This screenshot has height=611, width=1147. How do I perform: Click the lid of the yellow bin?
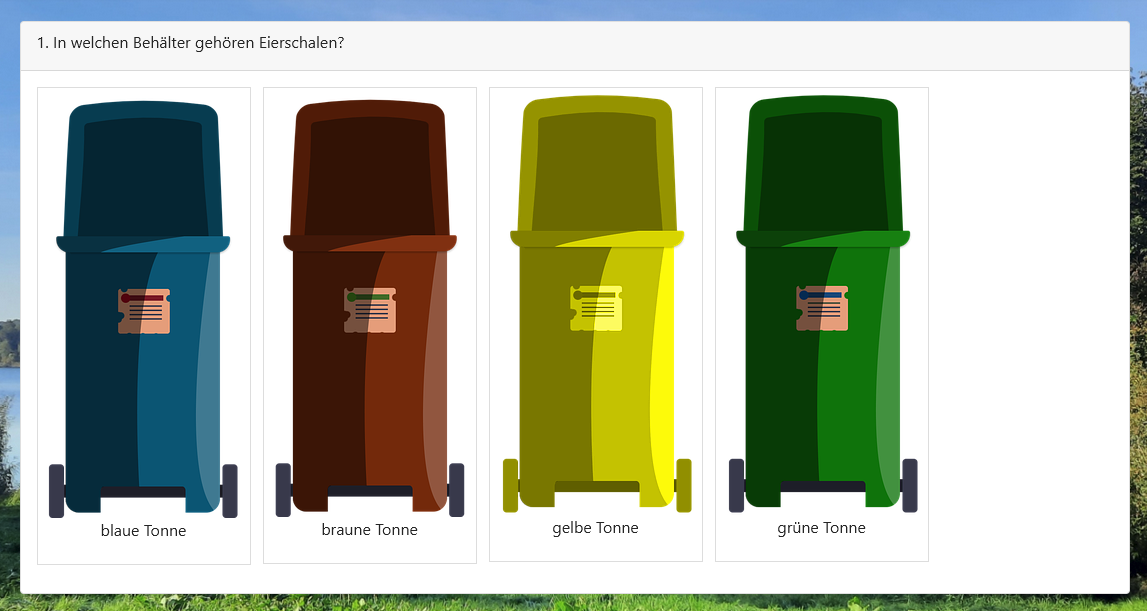point(596,167)
